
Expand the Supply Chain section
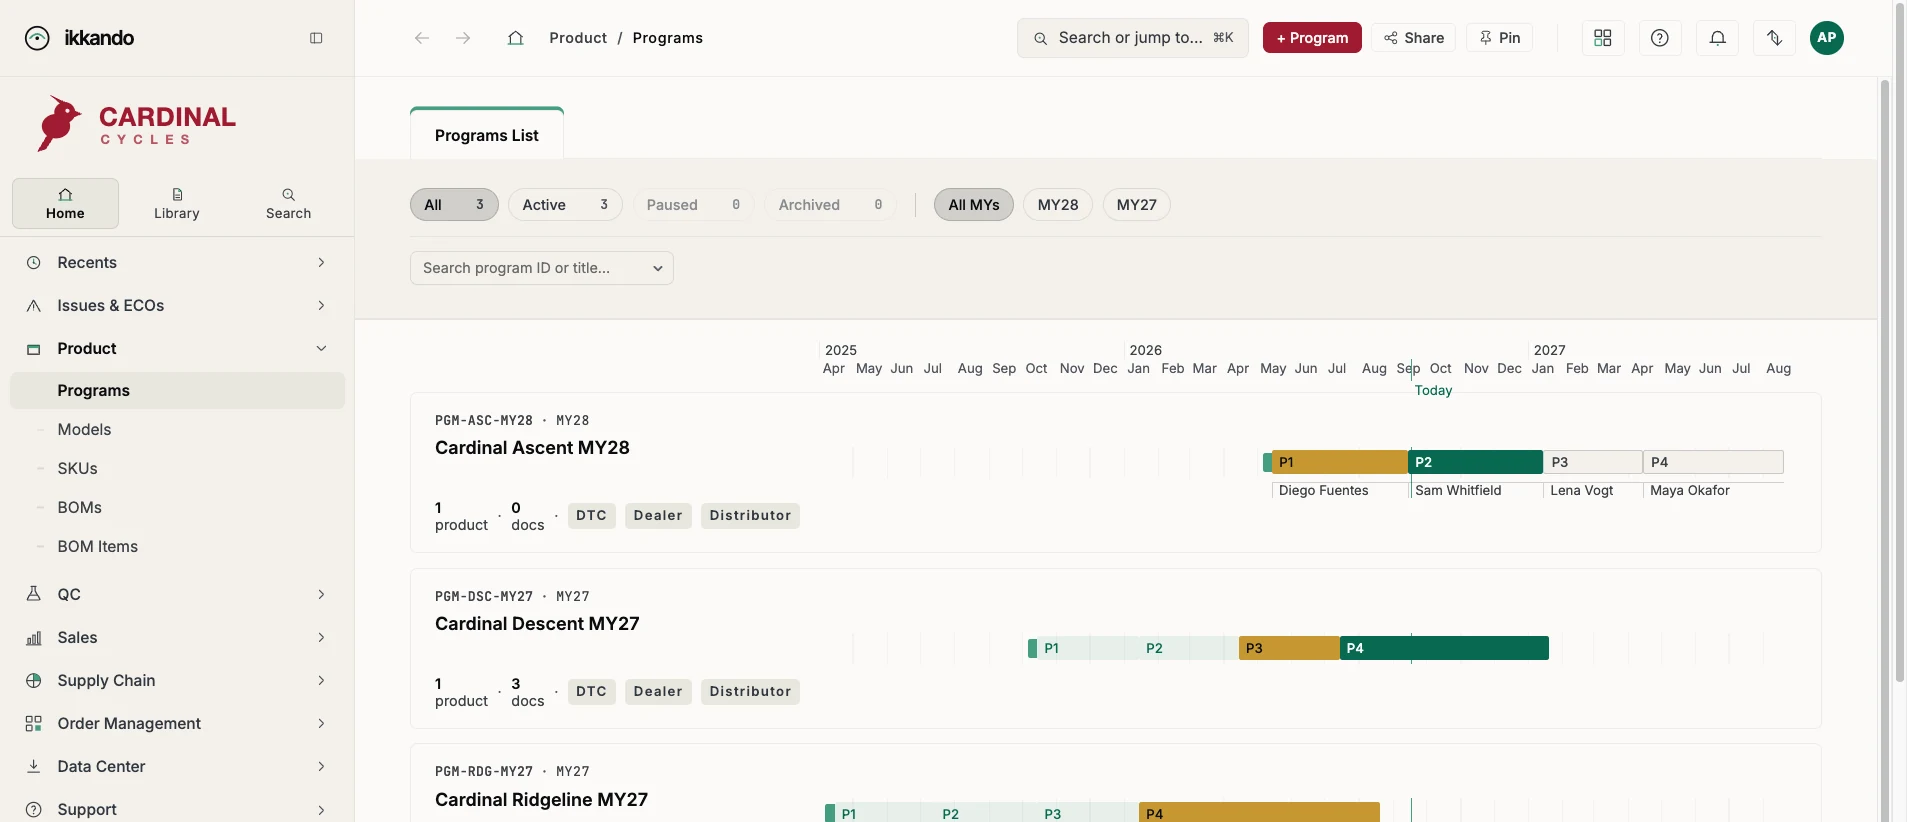pyautogui.click(x=177, y=681)
